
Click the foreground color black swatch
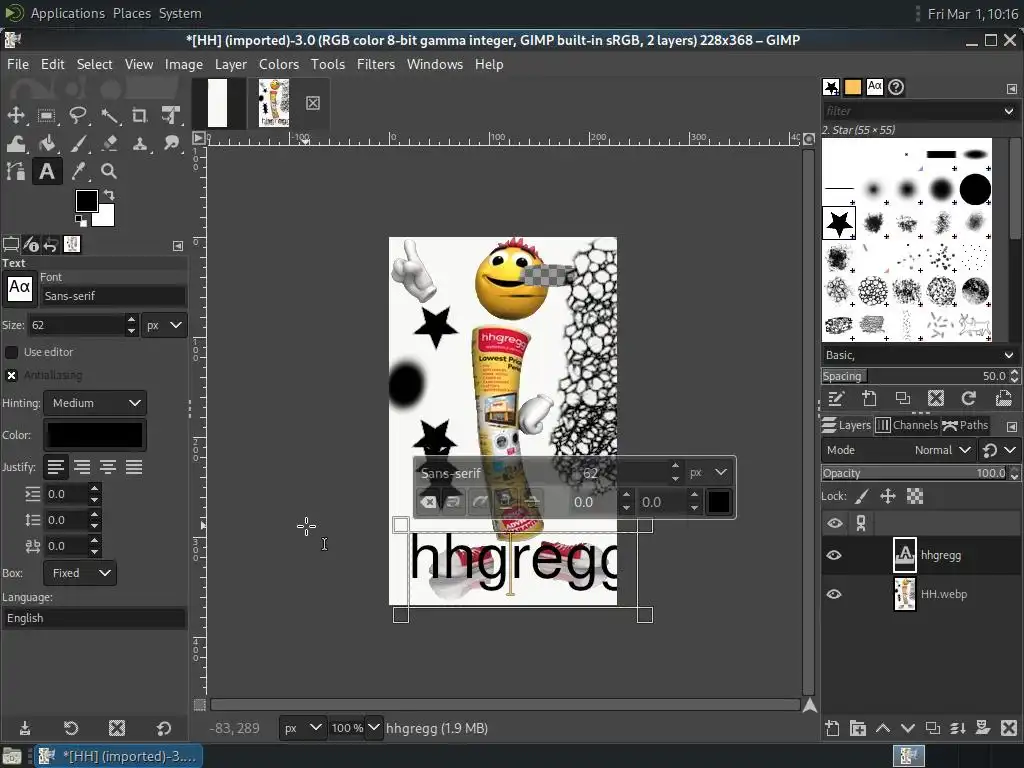coord(86,200)
